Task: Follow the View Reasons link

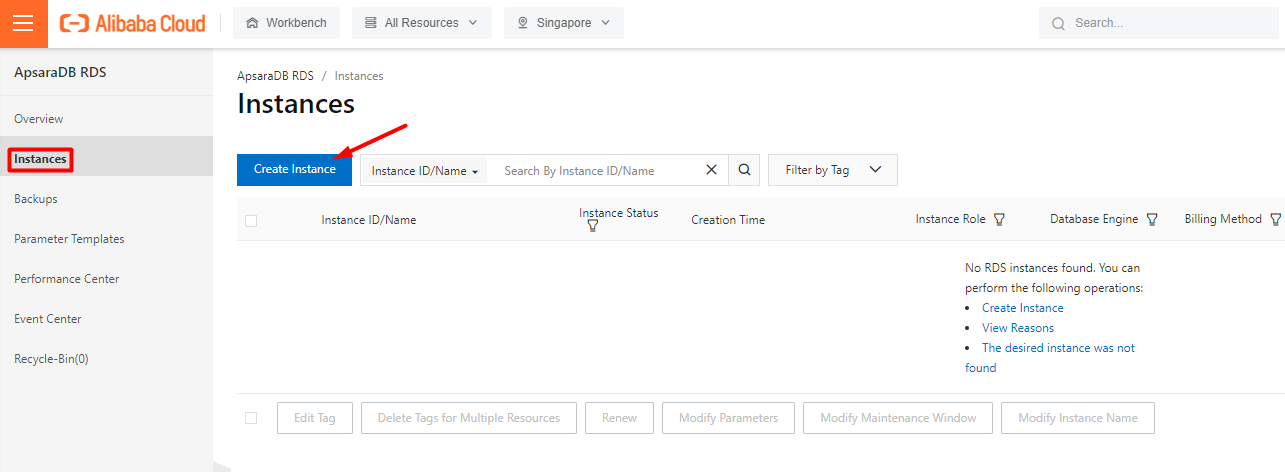Action: click(1017, 328)
